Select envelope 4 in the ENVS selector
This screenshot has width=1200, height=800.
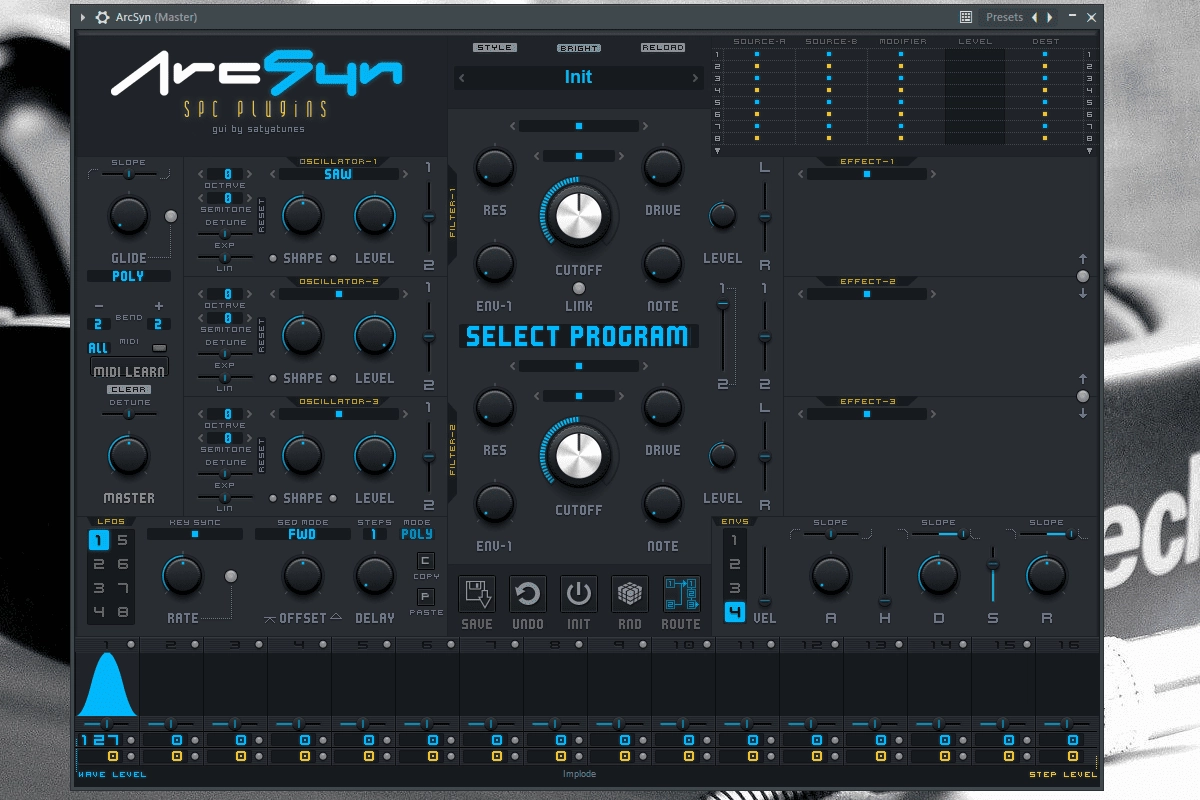(x=734, y=612)
